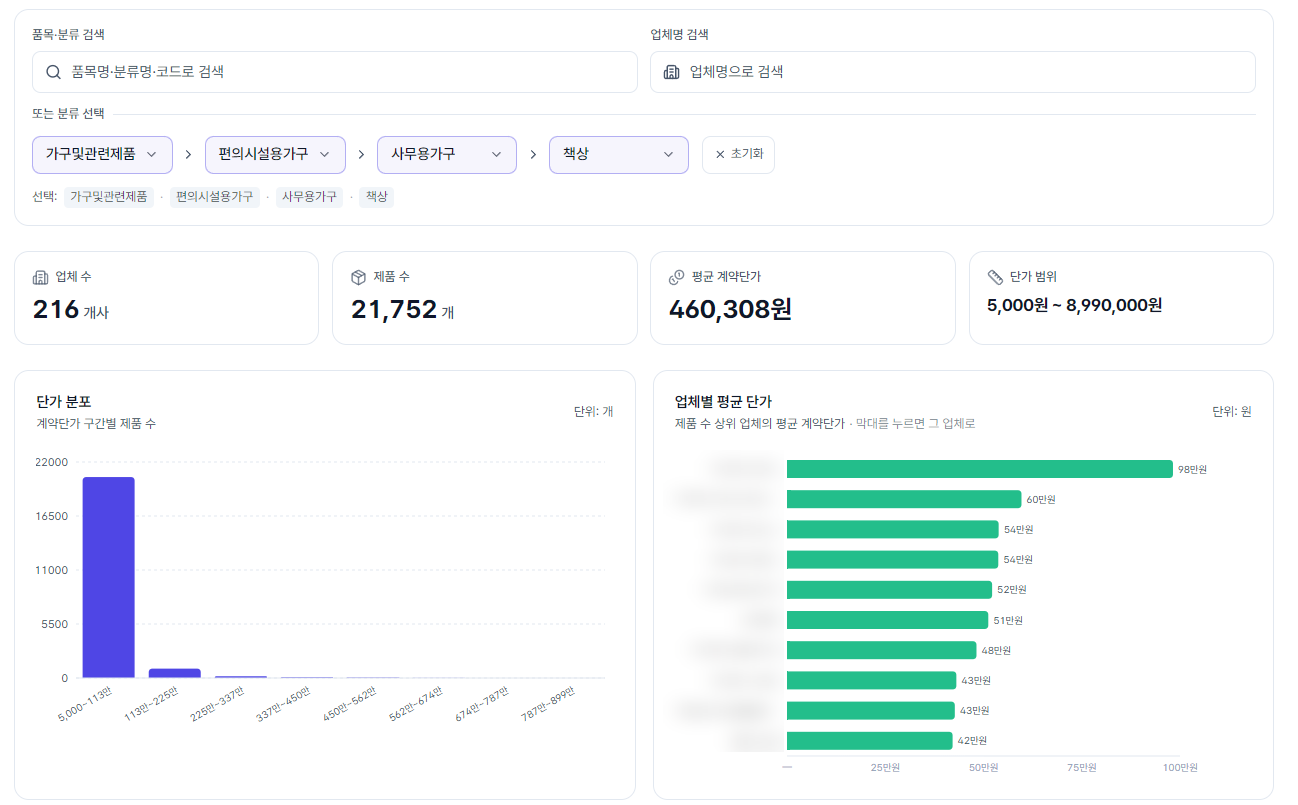Open the 책상 dropdown
The image size is (1298, 805).
(x=619, y=155)
